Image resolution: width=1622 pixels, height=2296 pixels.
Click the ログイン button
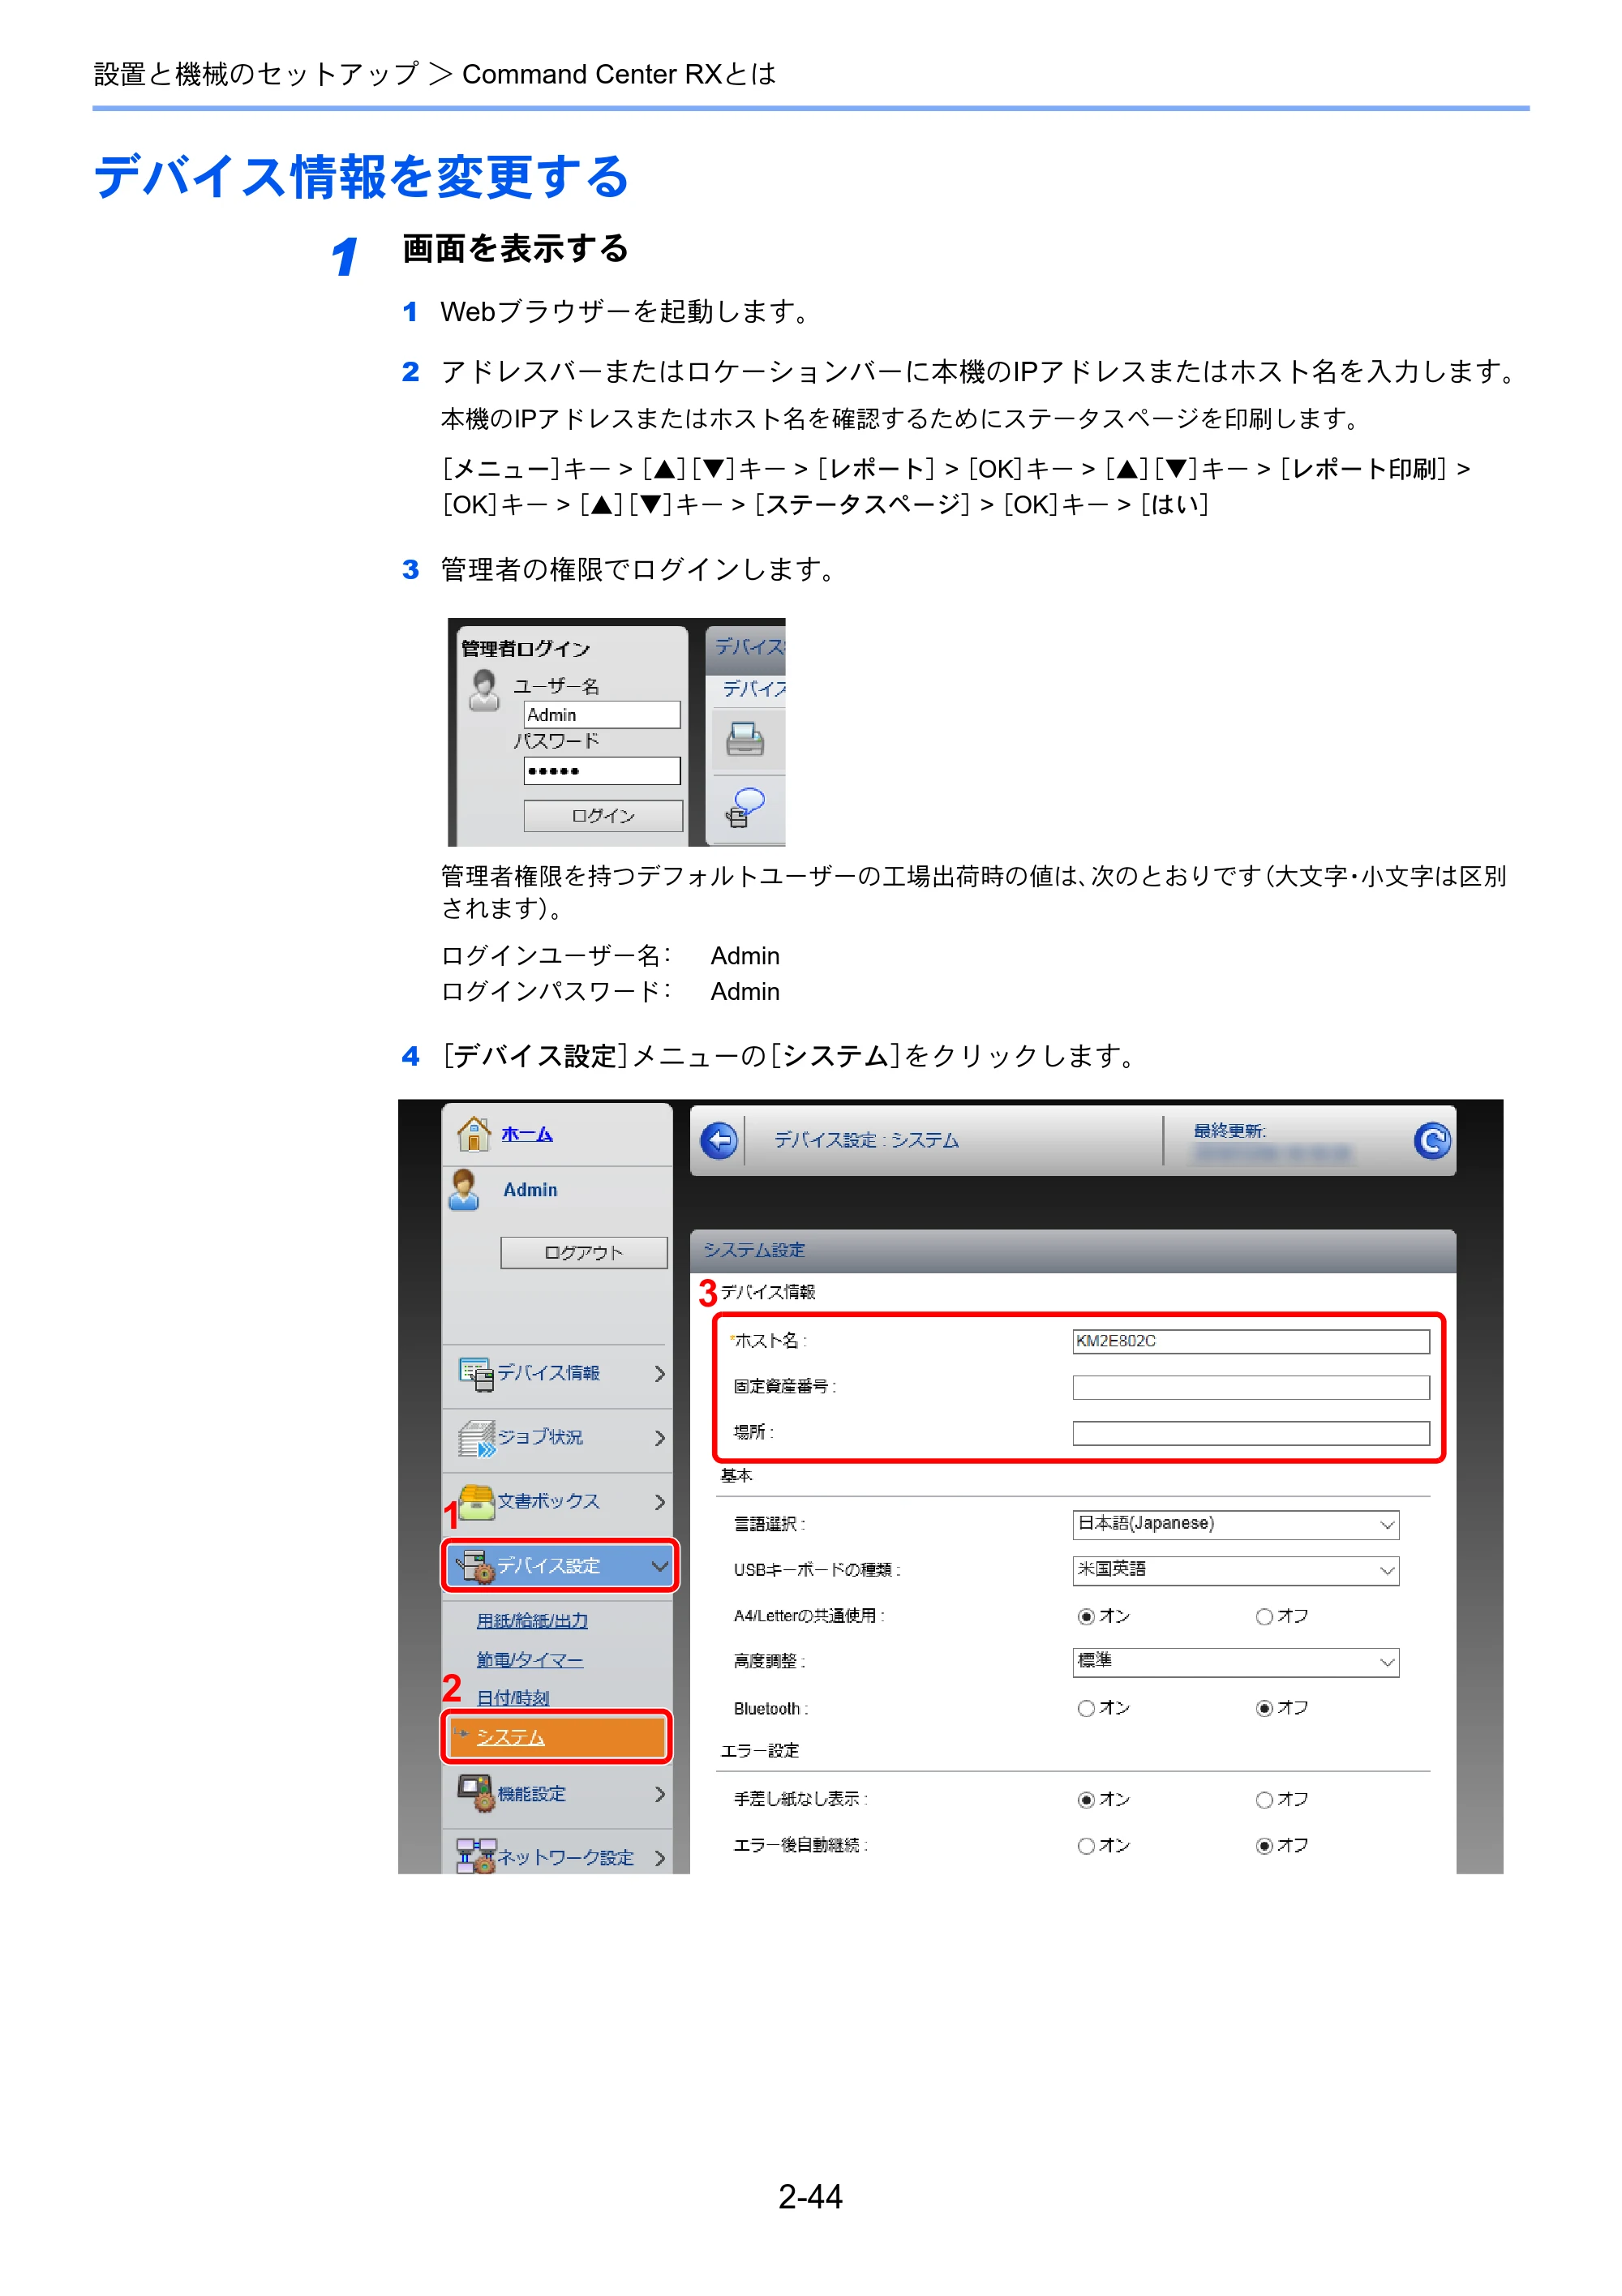[603, 815]
